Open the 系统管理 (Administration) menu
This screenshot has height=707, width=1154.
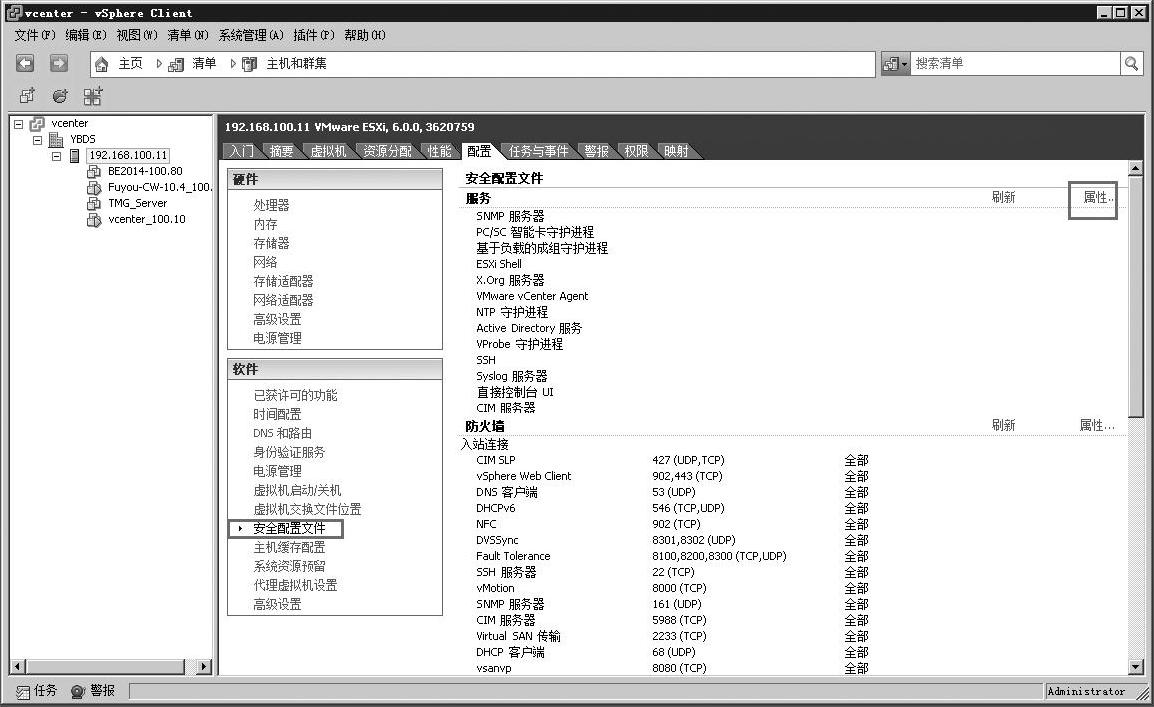coord(251,35)
